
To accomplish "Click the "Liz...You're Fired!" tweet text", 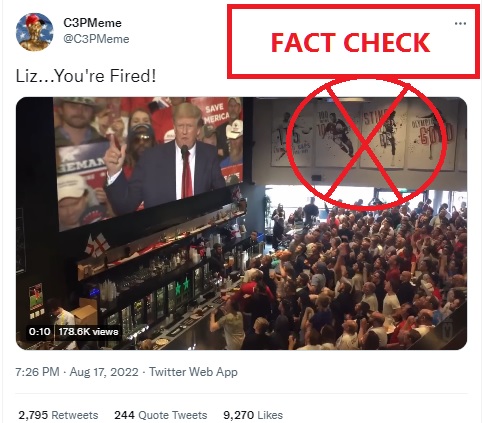I will coord(86,76).
